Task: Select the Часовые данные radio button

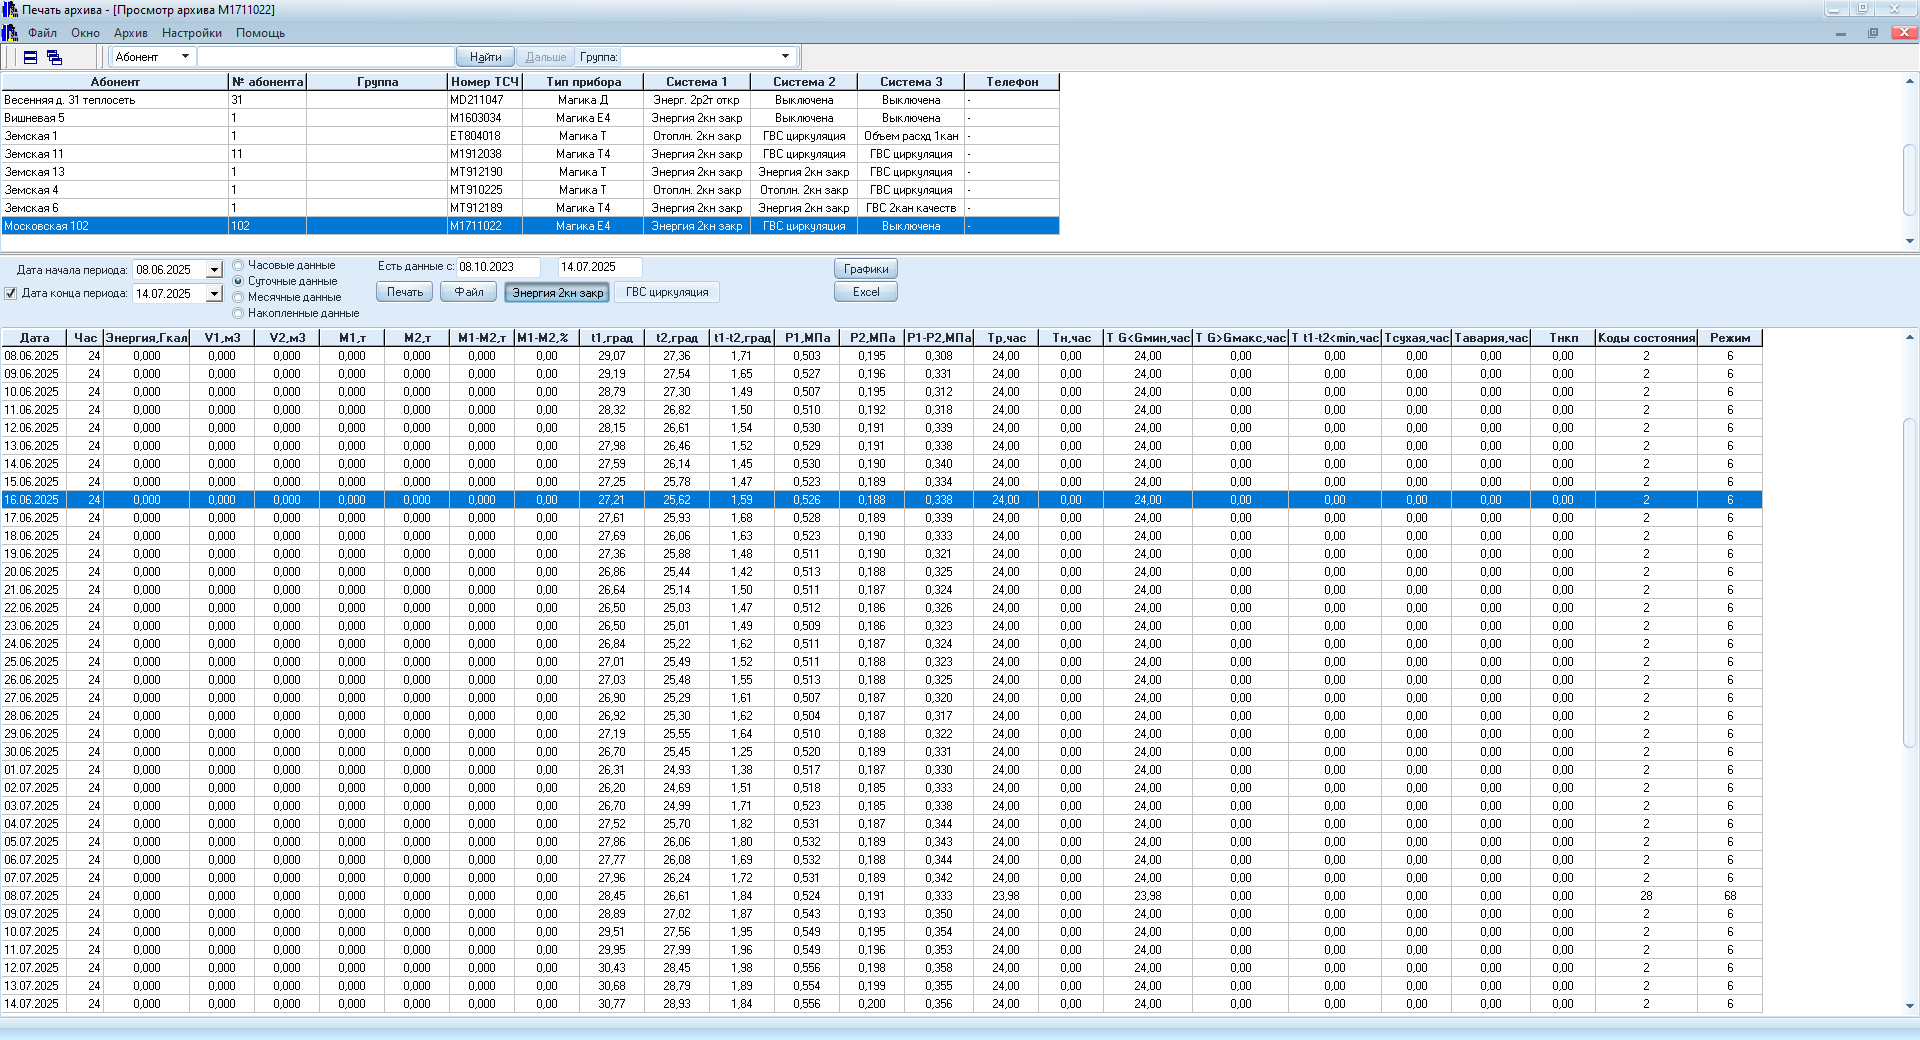Action: [238, 266]
